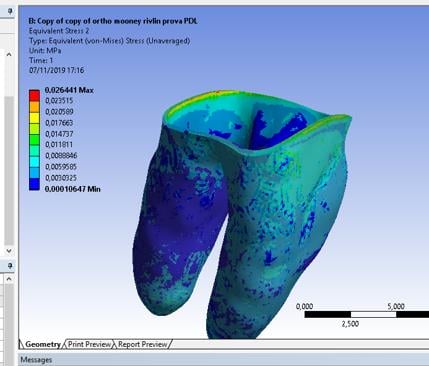
Task: Click the upper left panel scroll up arrow
Action: [x=9, y=54]
